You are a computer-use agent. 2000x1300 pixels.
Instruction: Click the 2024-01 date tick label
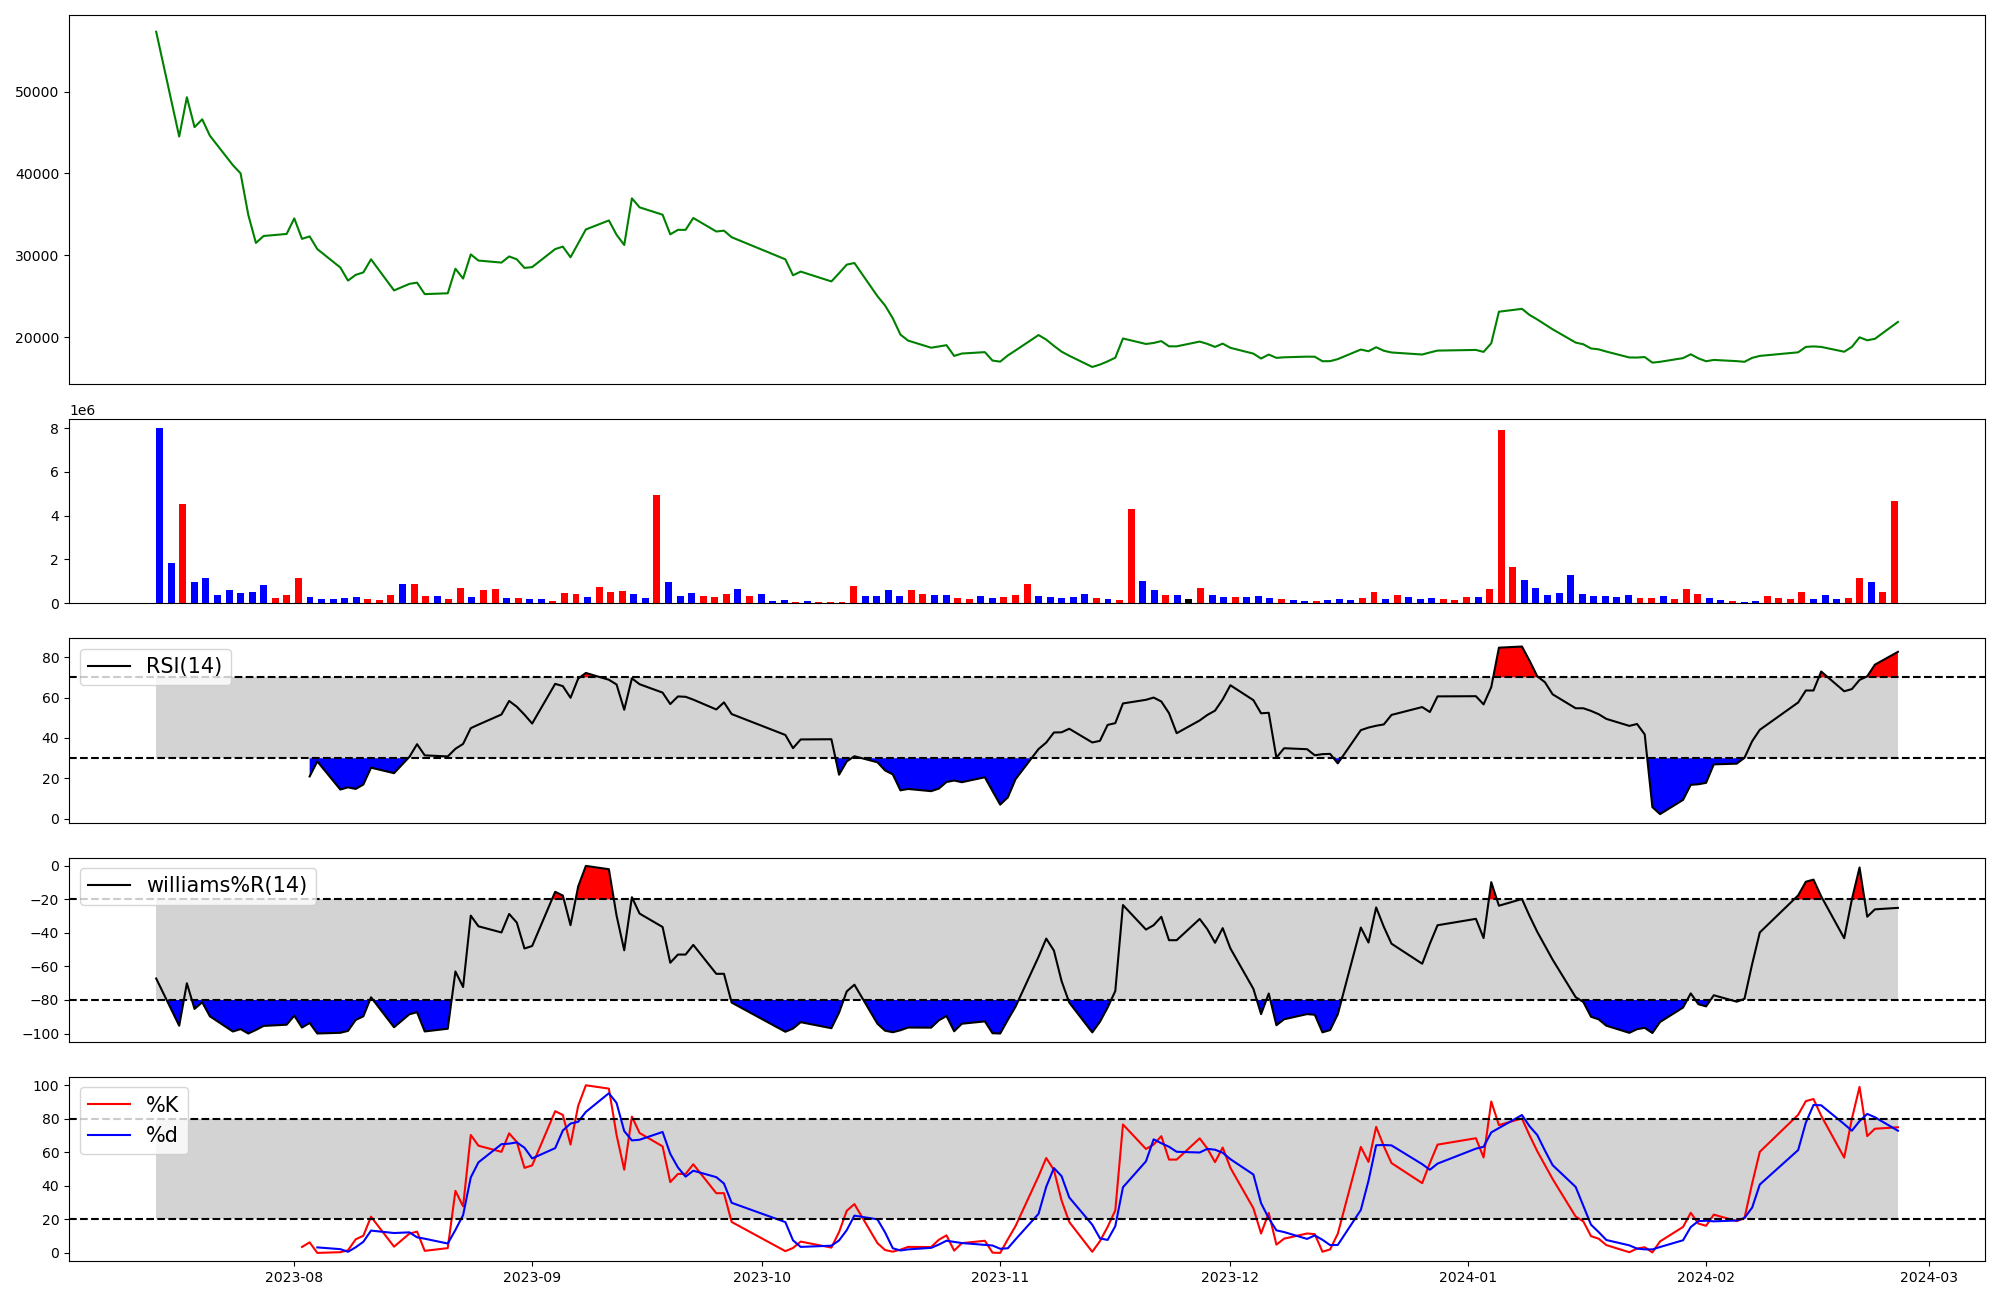(1468, 1276)
